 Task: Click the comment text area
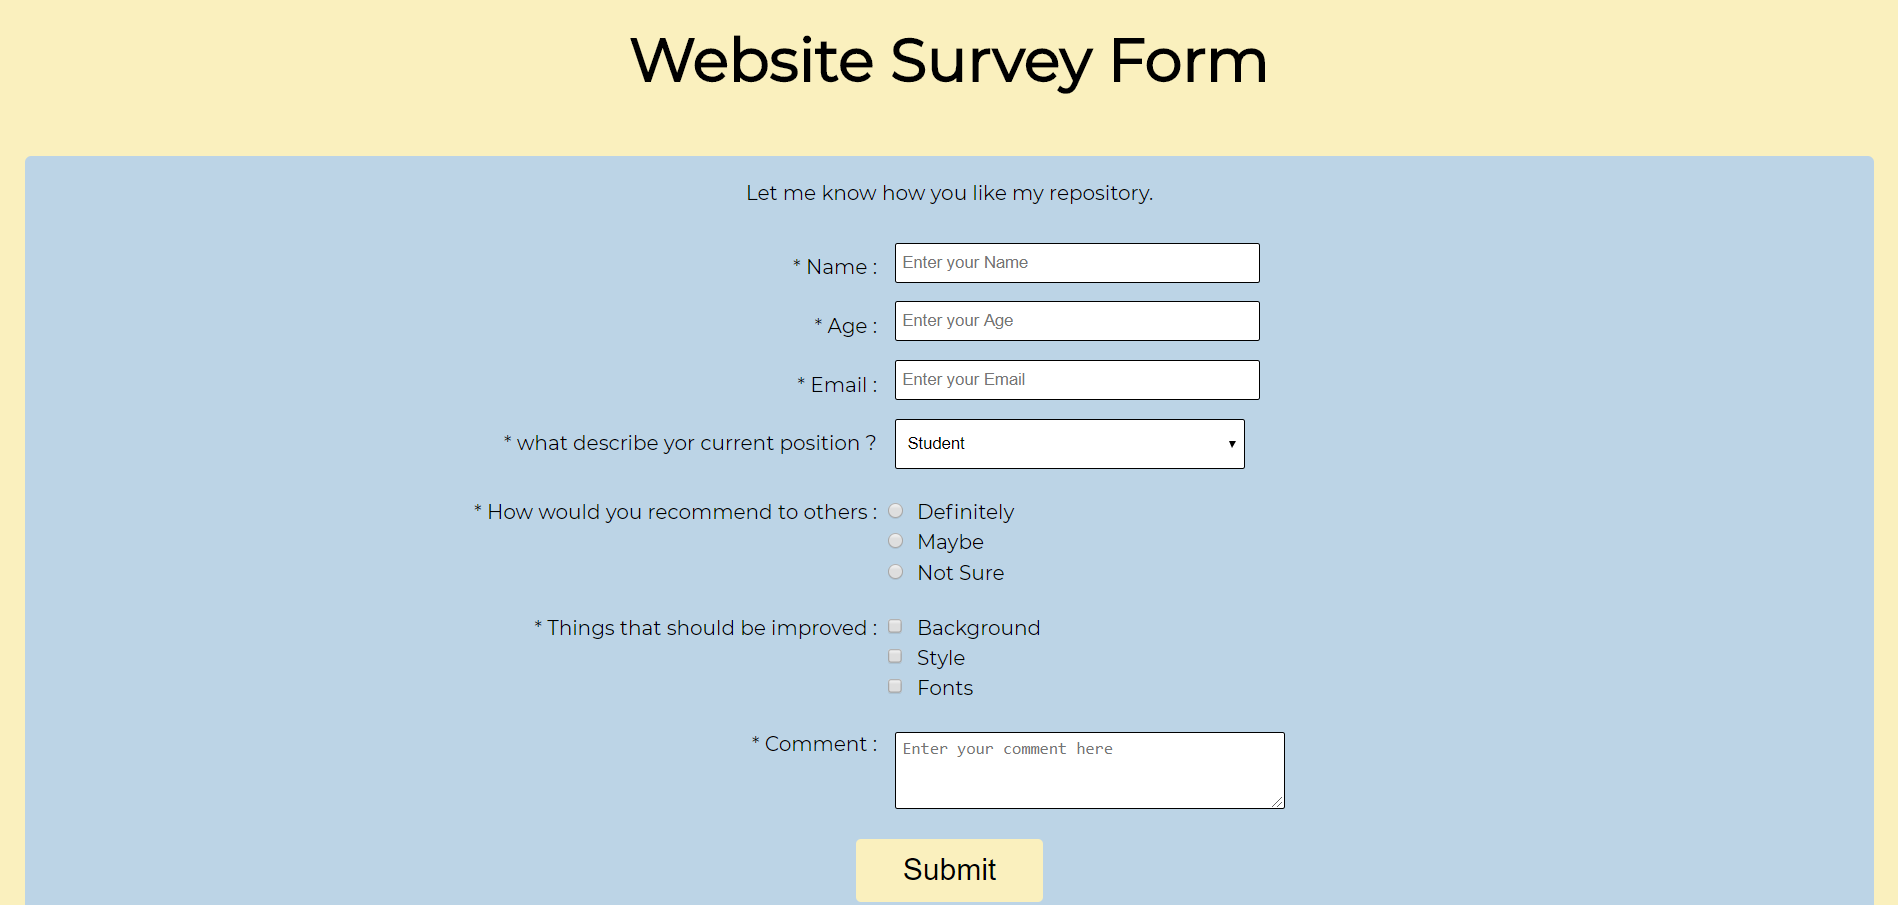click(1088, 769)
